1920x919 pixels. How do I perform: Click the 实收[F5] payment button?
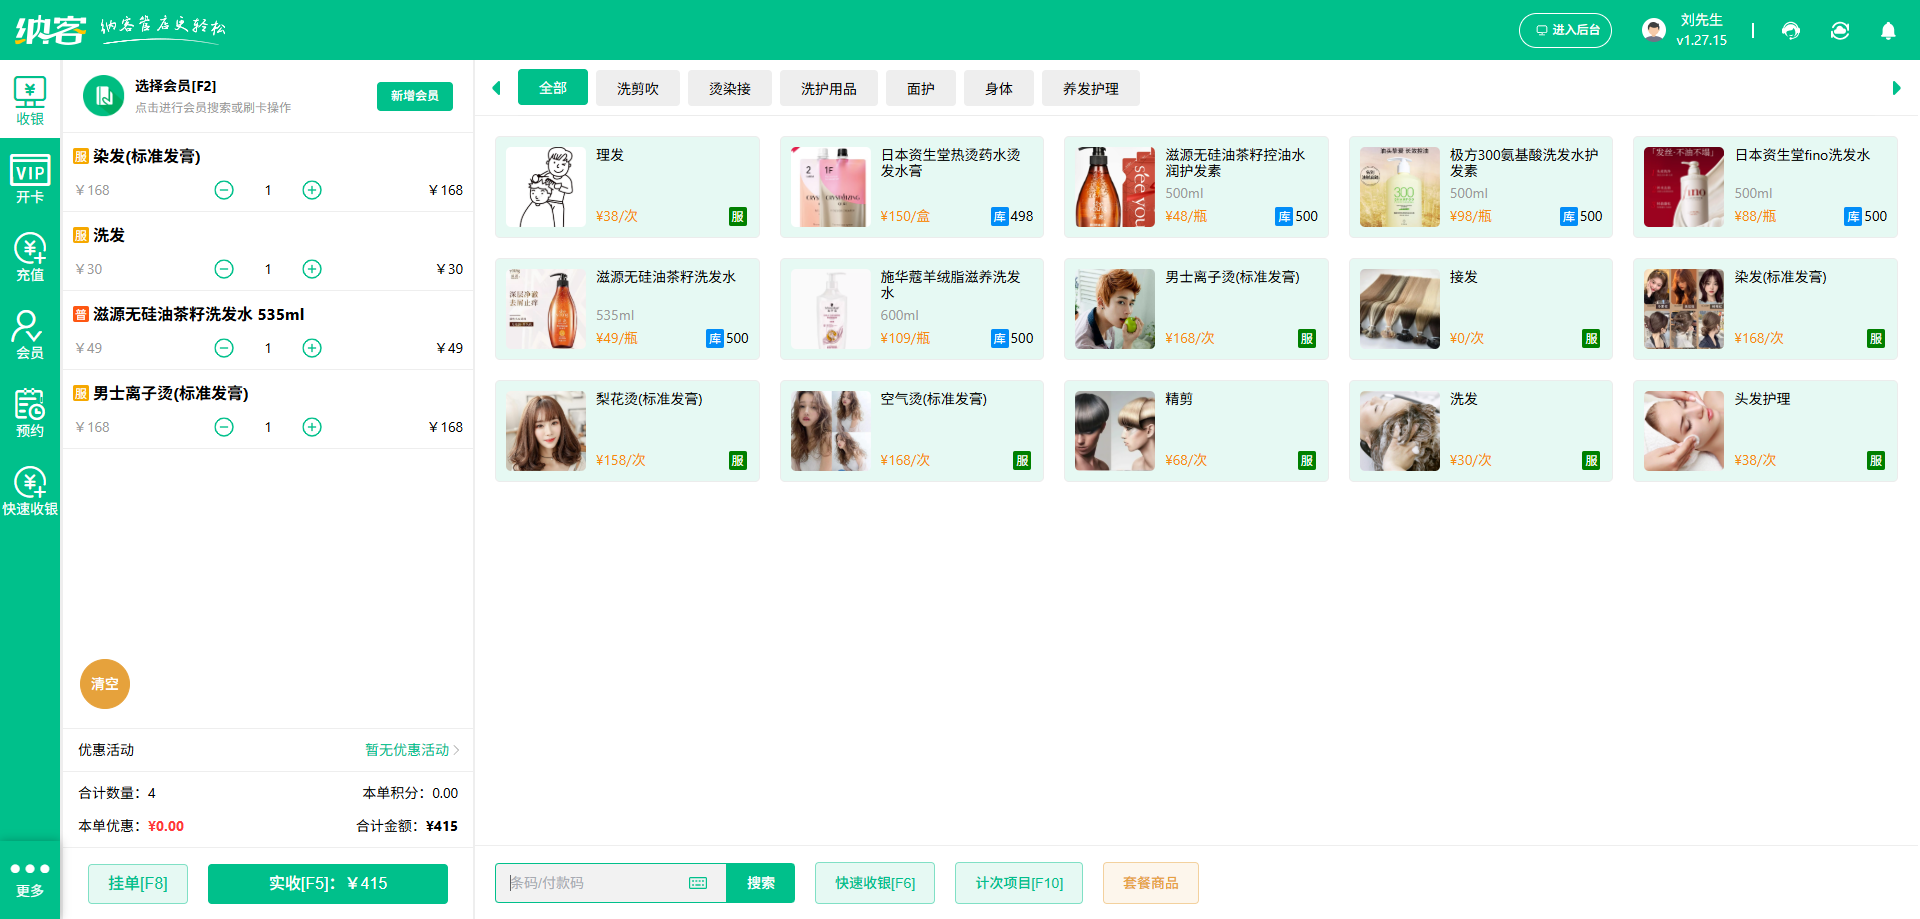[x=327, y=883]
